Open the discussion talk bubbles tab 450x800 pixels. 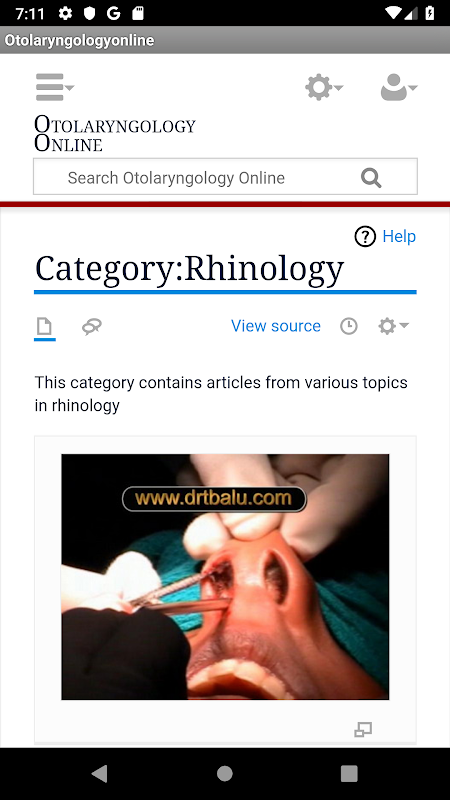(x=92, y=326)
